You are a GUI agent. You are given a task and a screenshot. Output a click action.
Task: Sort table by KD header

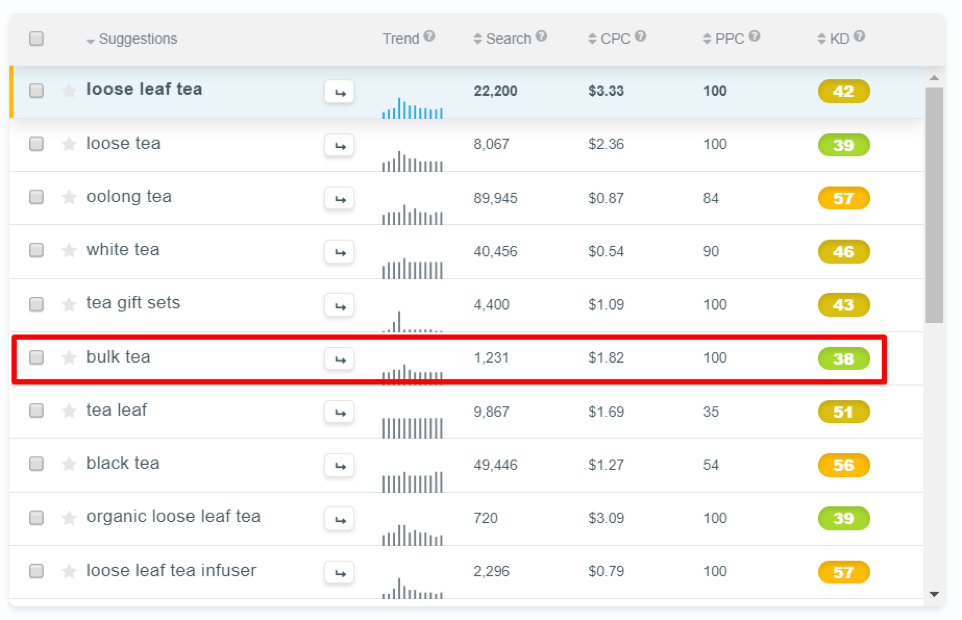coord(833,39)
